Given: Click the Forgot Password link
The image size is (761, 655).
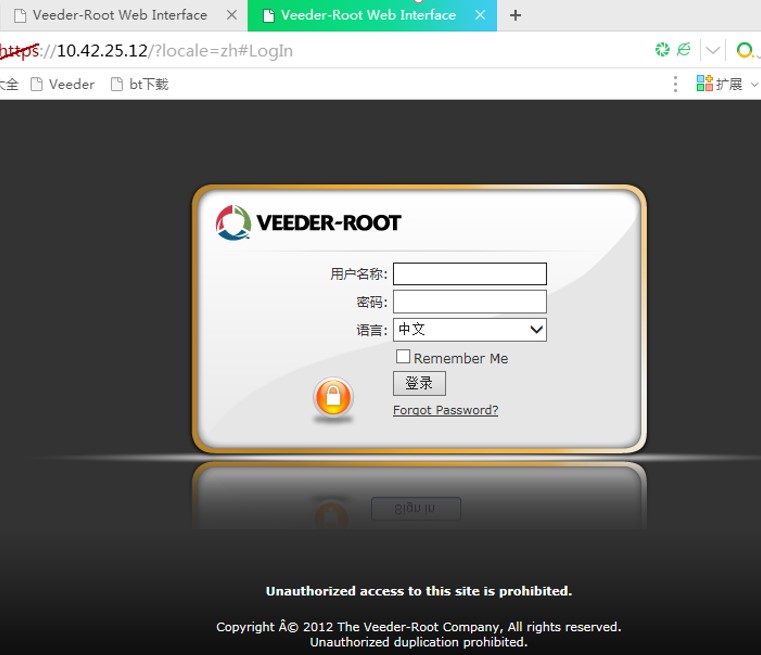Looking at the screenshot, I should click(445, 410).
